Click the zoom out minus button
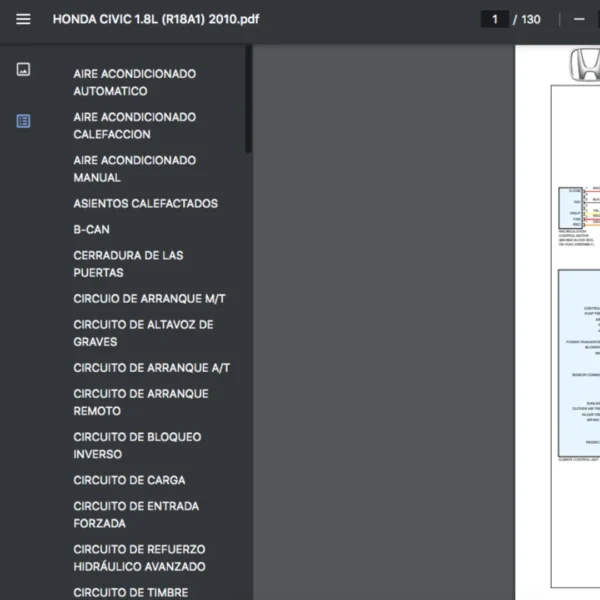This screenshot has width=600, height=600. pos(579,19)
